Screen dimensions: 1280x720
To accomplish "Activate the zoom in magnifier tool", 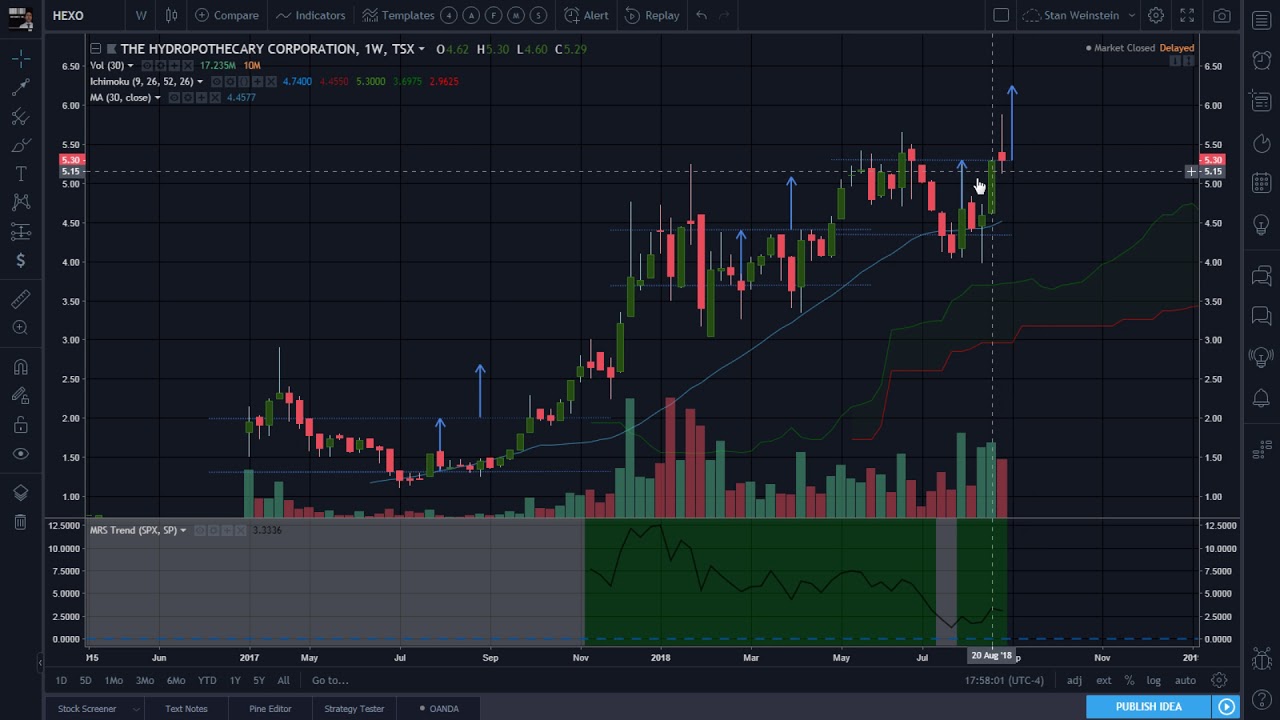I will pyautogui.click(x=20, y=328).
